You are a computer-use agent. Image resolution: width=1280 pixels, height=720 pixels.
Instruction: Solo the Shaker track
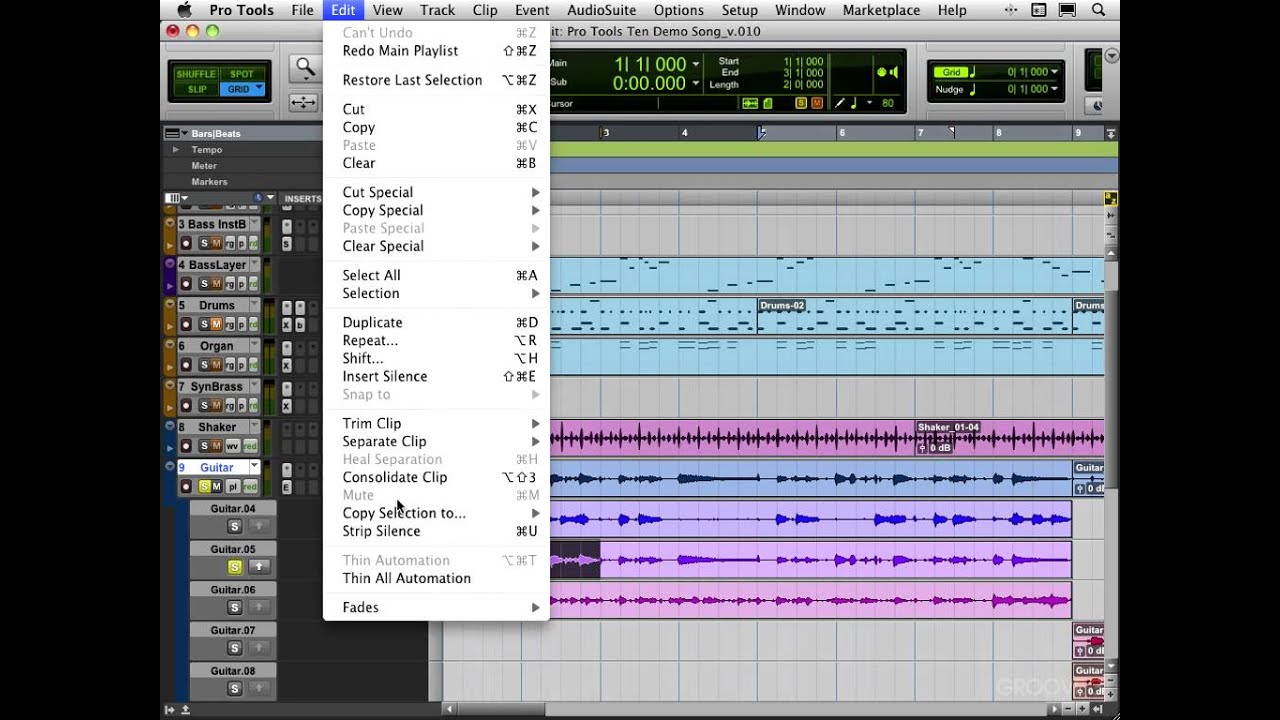[x=204, y=446]
